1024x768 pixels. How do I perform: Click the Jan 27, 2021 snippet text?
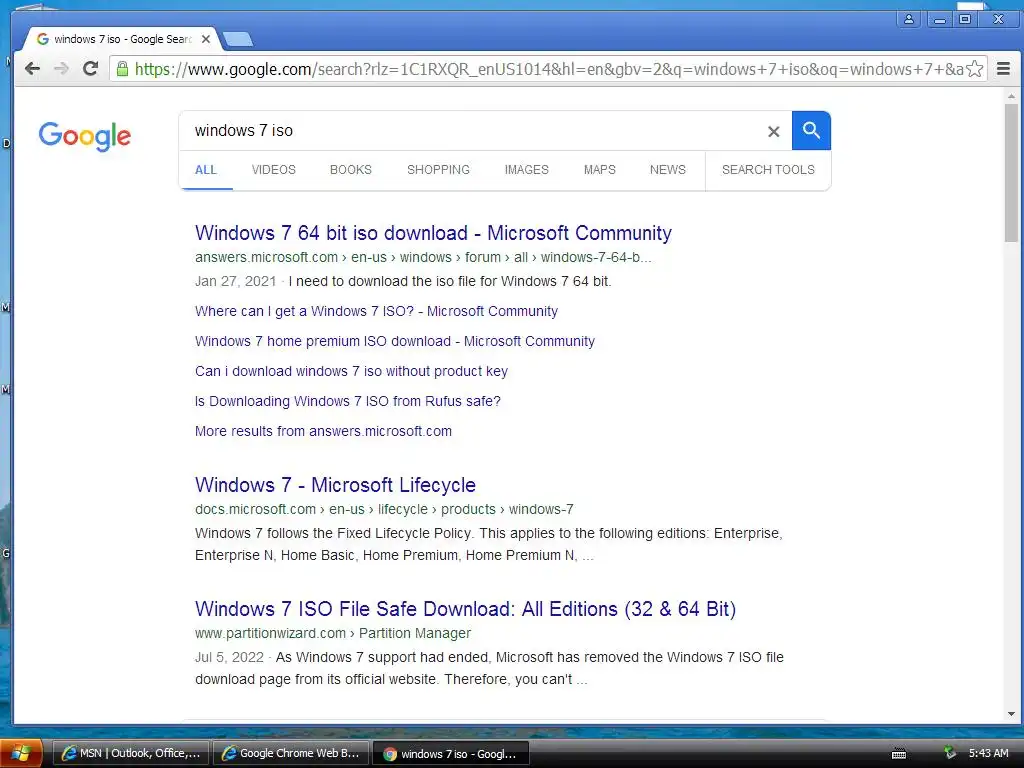403,281
